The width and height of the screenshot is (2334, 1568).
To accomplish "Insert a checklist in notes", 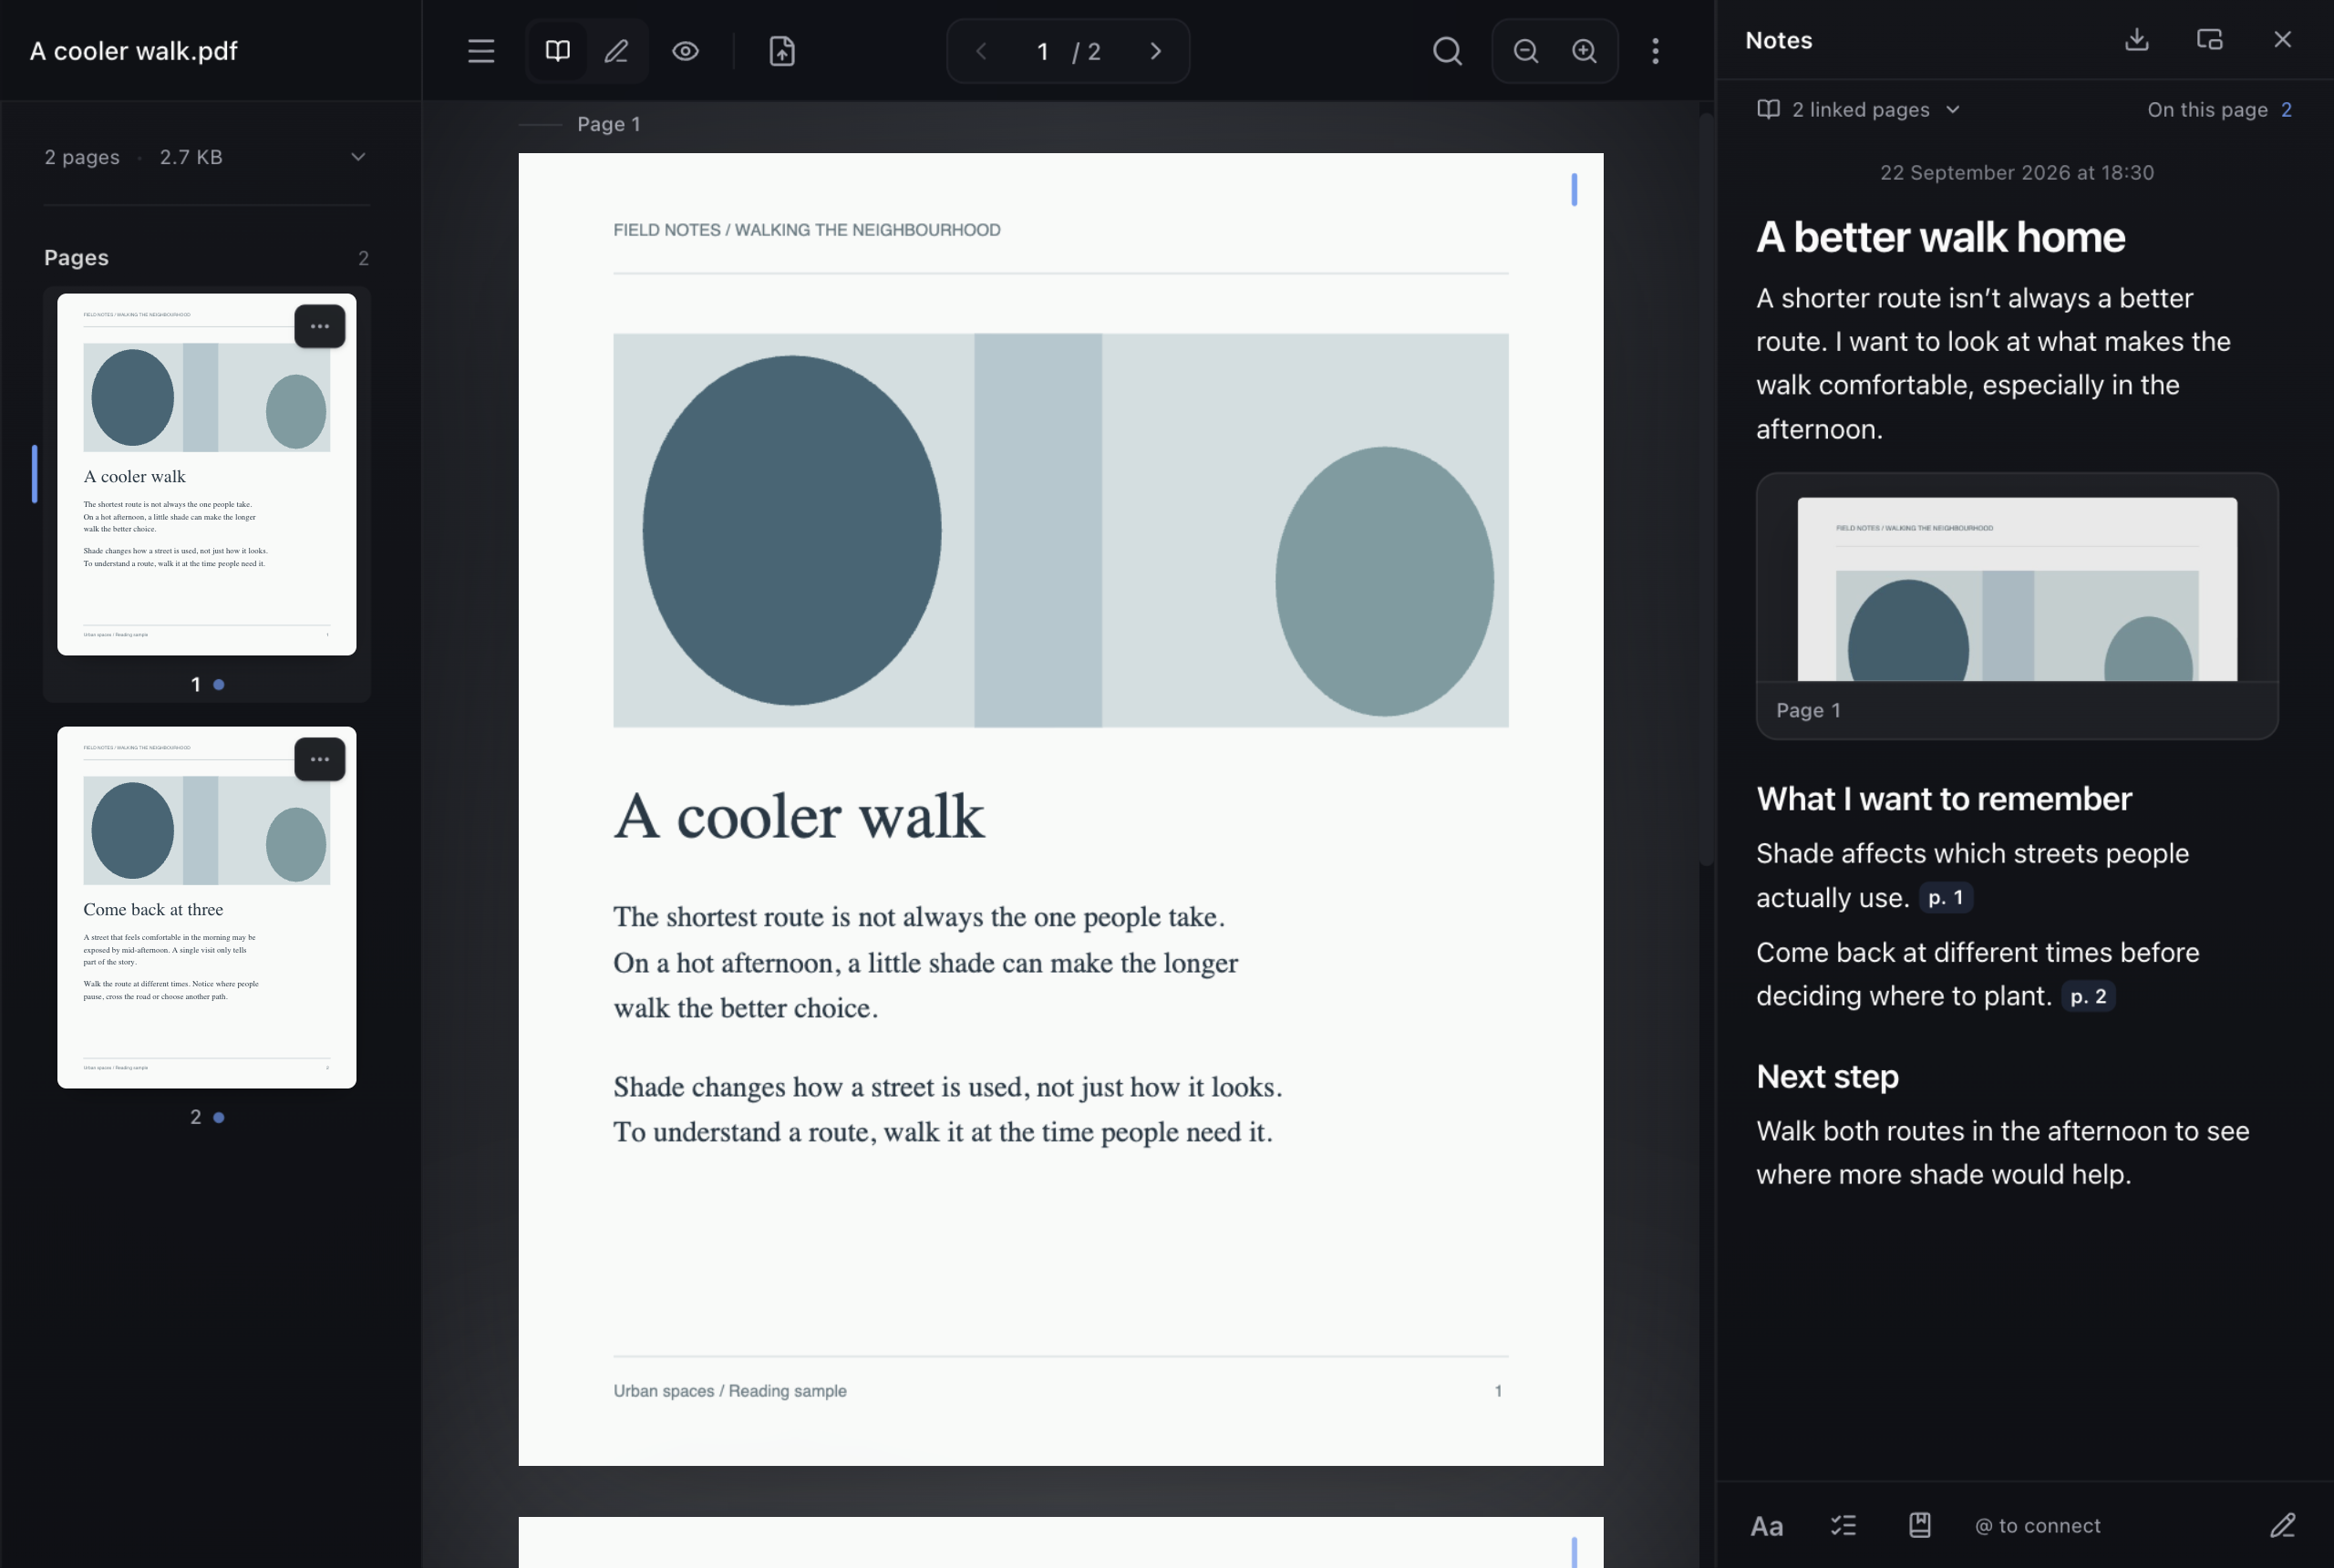I will pos(1843,1526).
